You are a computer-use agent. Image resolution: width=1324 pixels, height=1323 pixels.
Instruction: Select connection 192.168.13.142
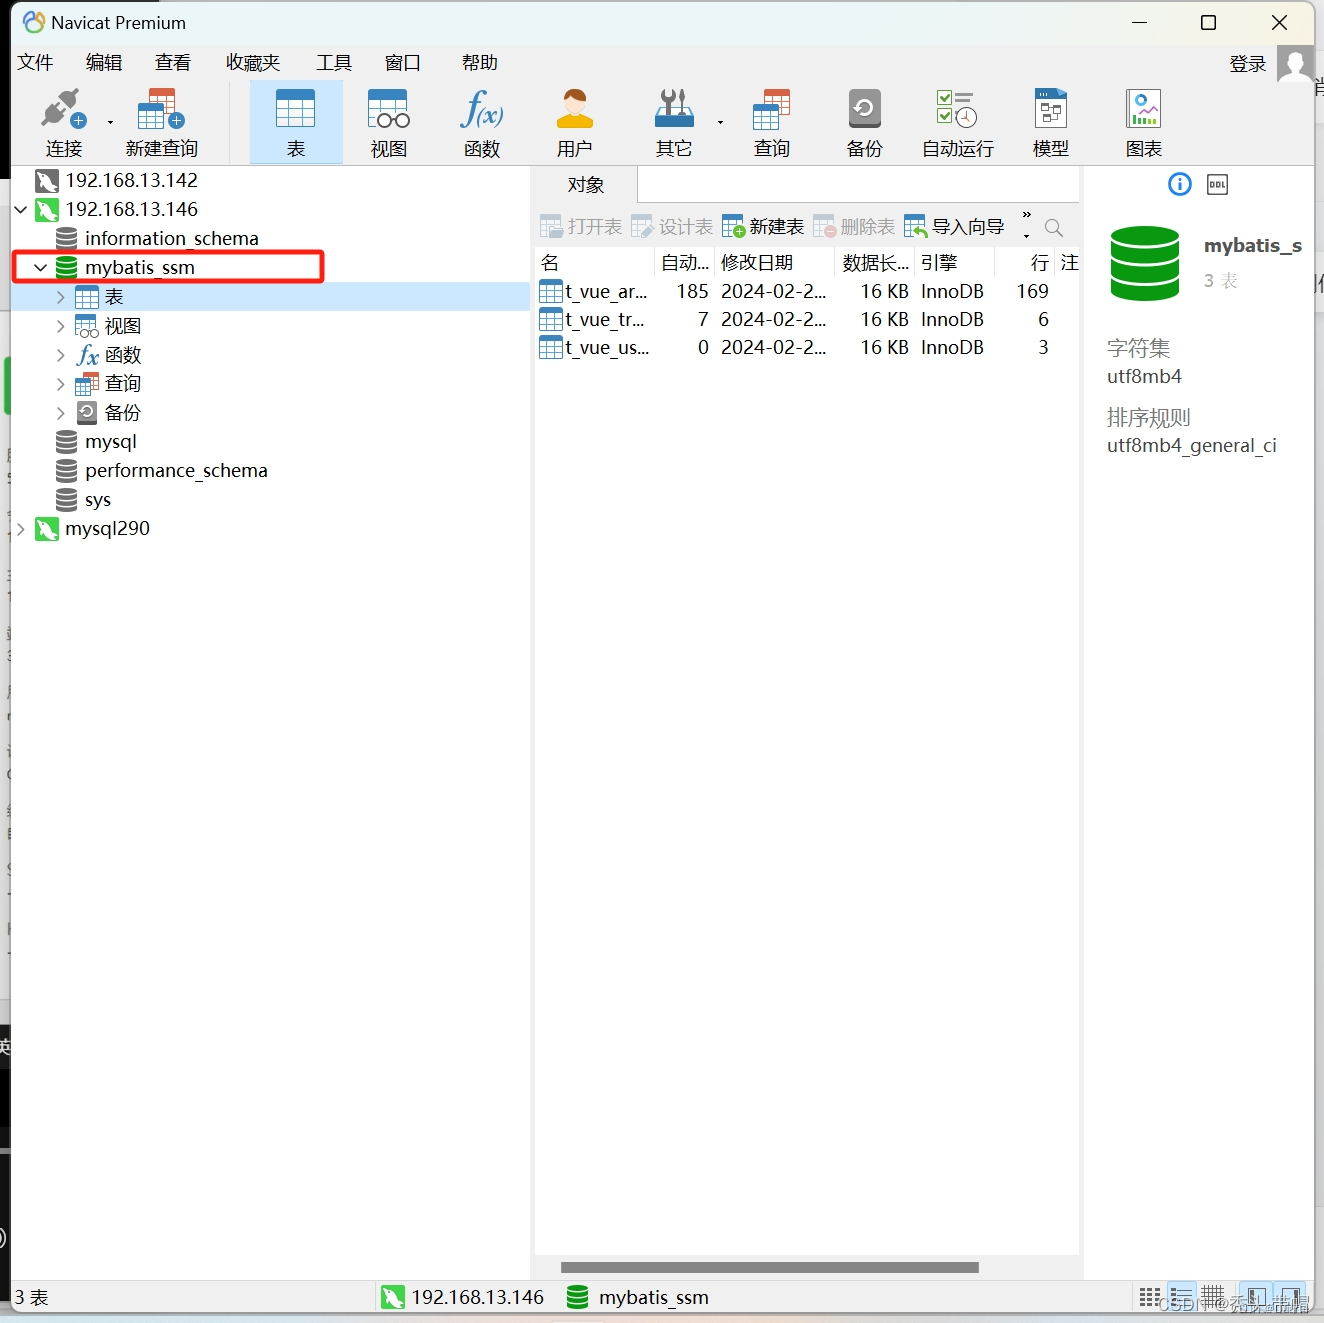tap(131, 180)
